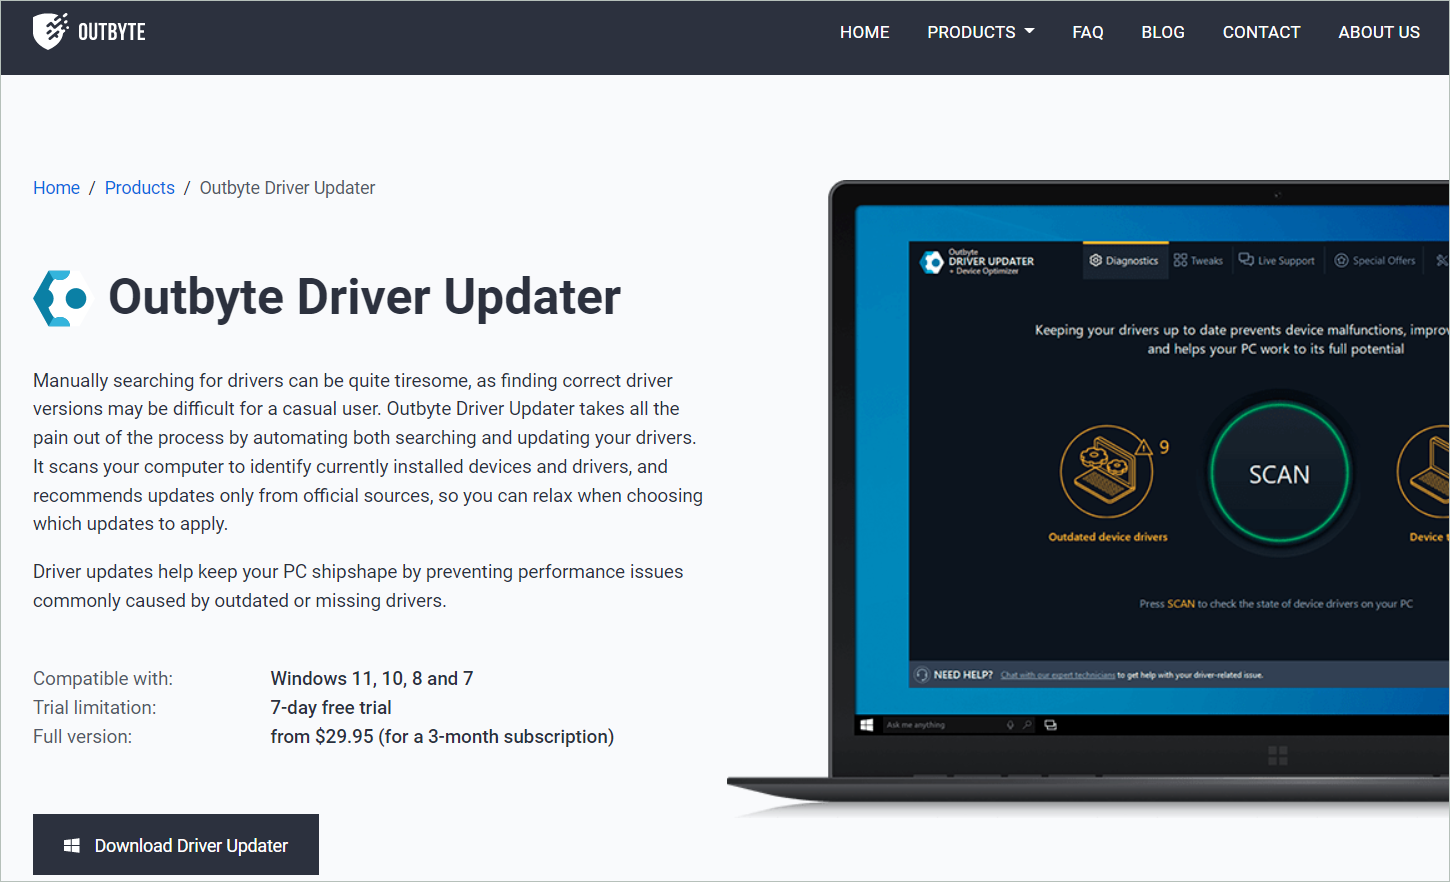Go to the FAQ page
Screen dimensions: 1450x882
click(x=1088, y=32)
